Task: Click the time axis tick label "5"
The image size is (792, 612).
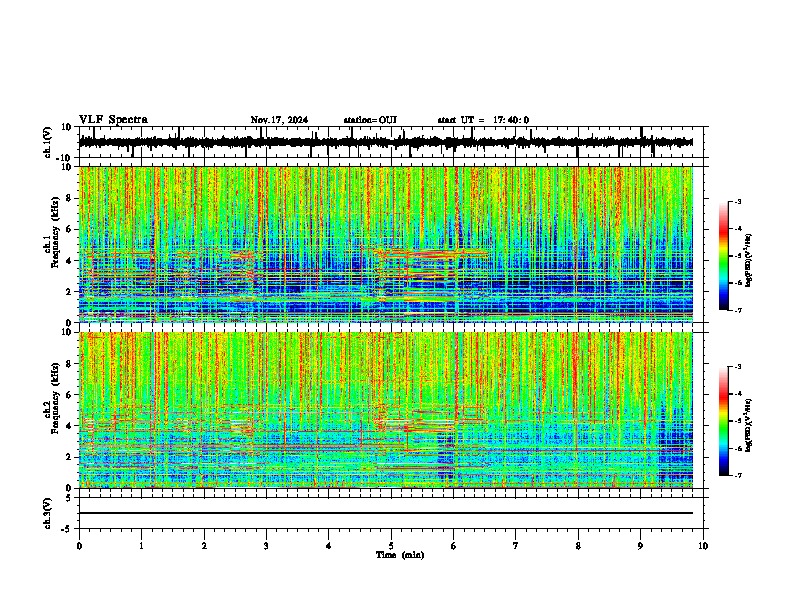Action: tap(391, 546)
